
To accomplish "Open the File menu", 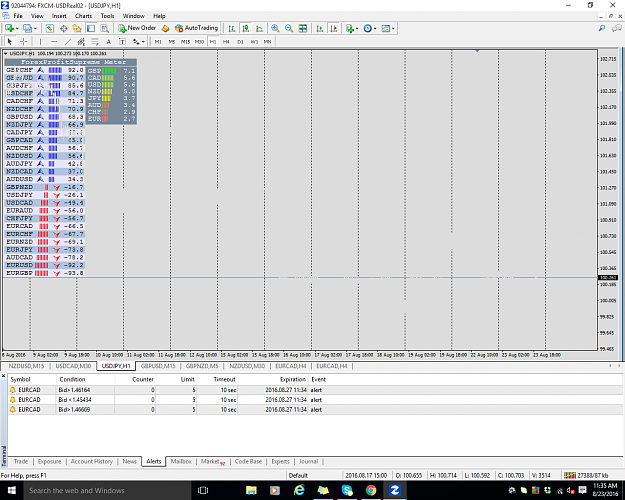I will 18,16.
